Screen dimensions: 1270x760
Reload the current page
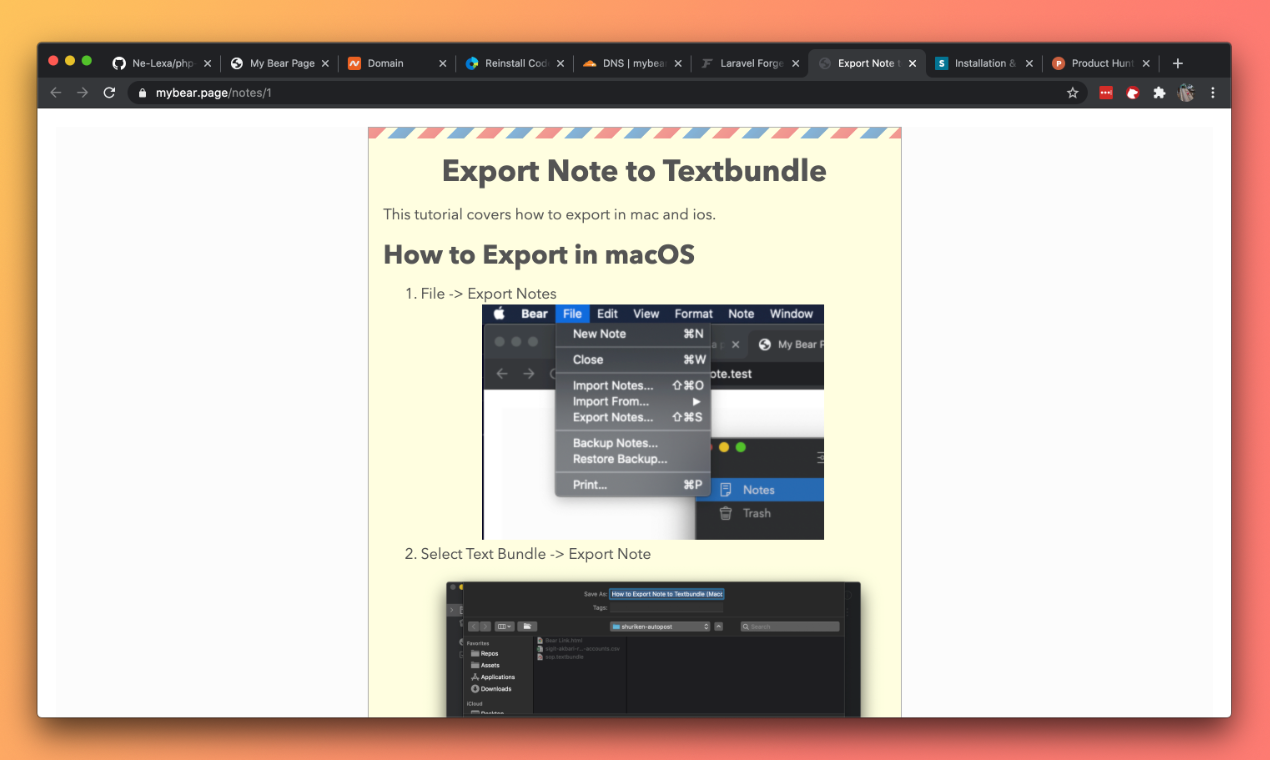point(109,92)
